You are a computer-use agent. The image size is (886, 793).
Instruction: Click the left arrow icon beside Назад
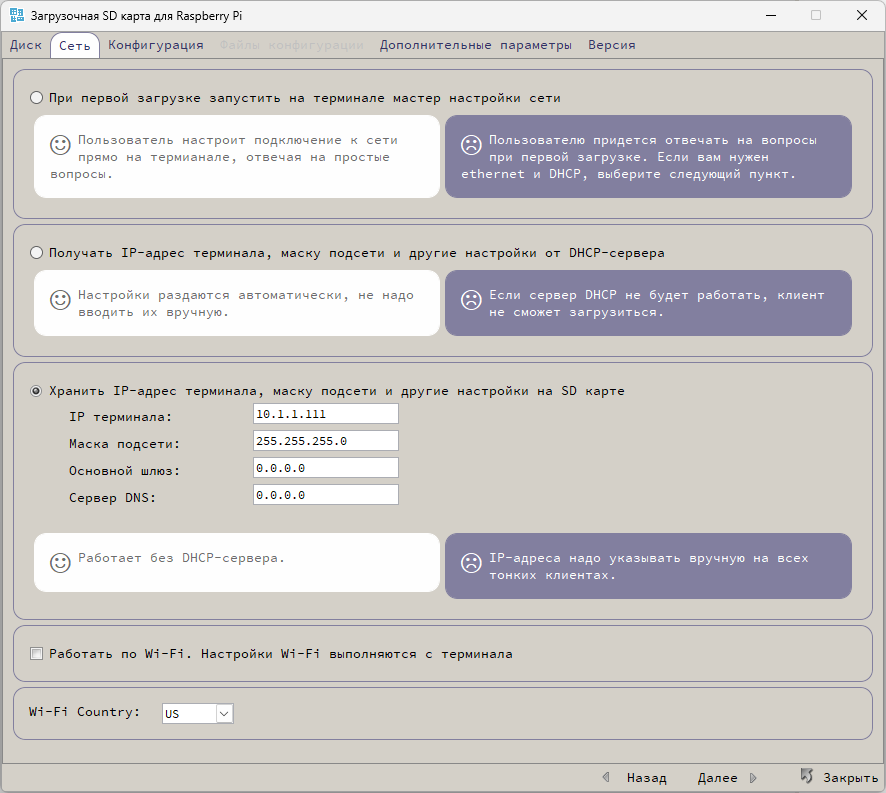(x=606, y=778)
